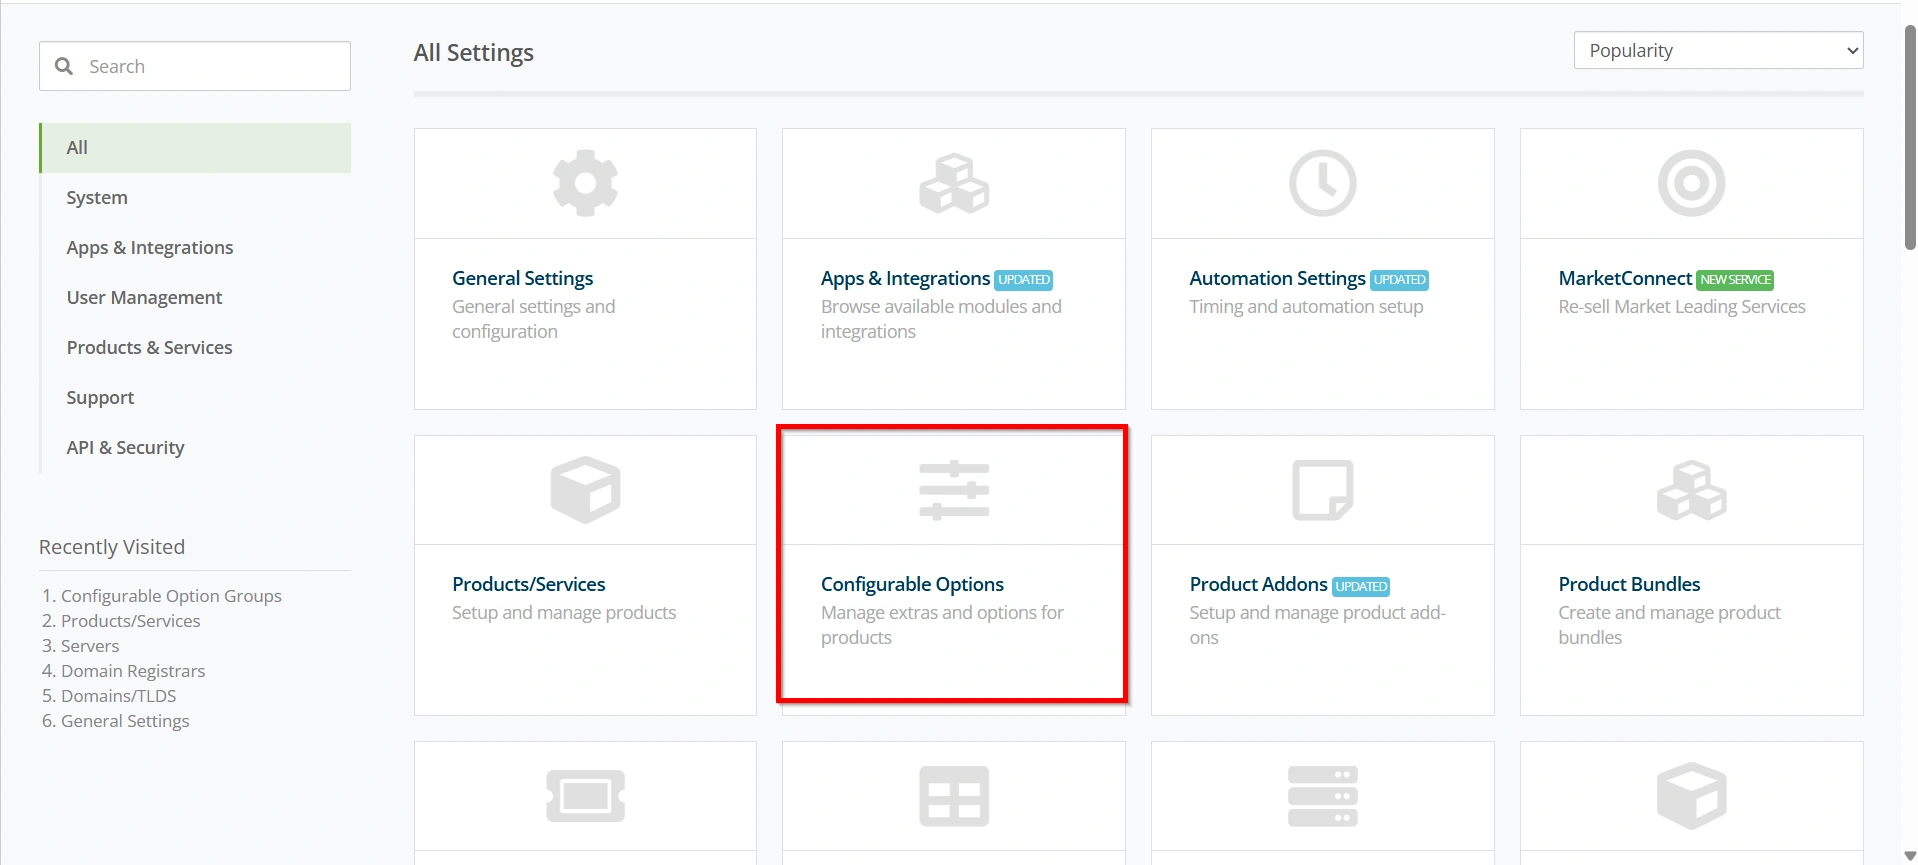Select Products & Services category

pyautogui.click(x=149, y=348)
